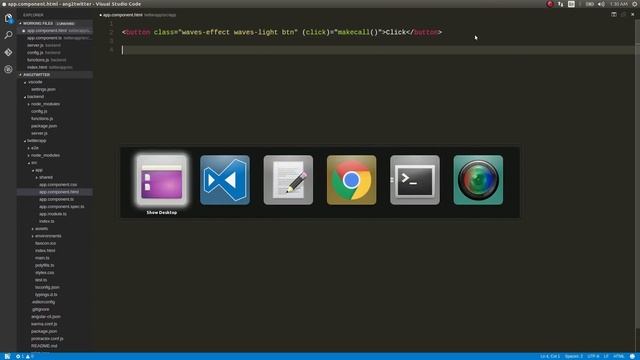640x360 pixels.
Task: Change the UTF-8 encoding in status bar
Action: 593,356
